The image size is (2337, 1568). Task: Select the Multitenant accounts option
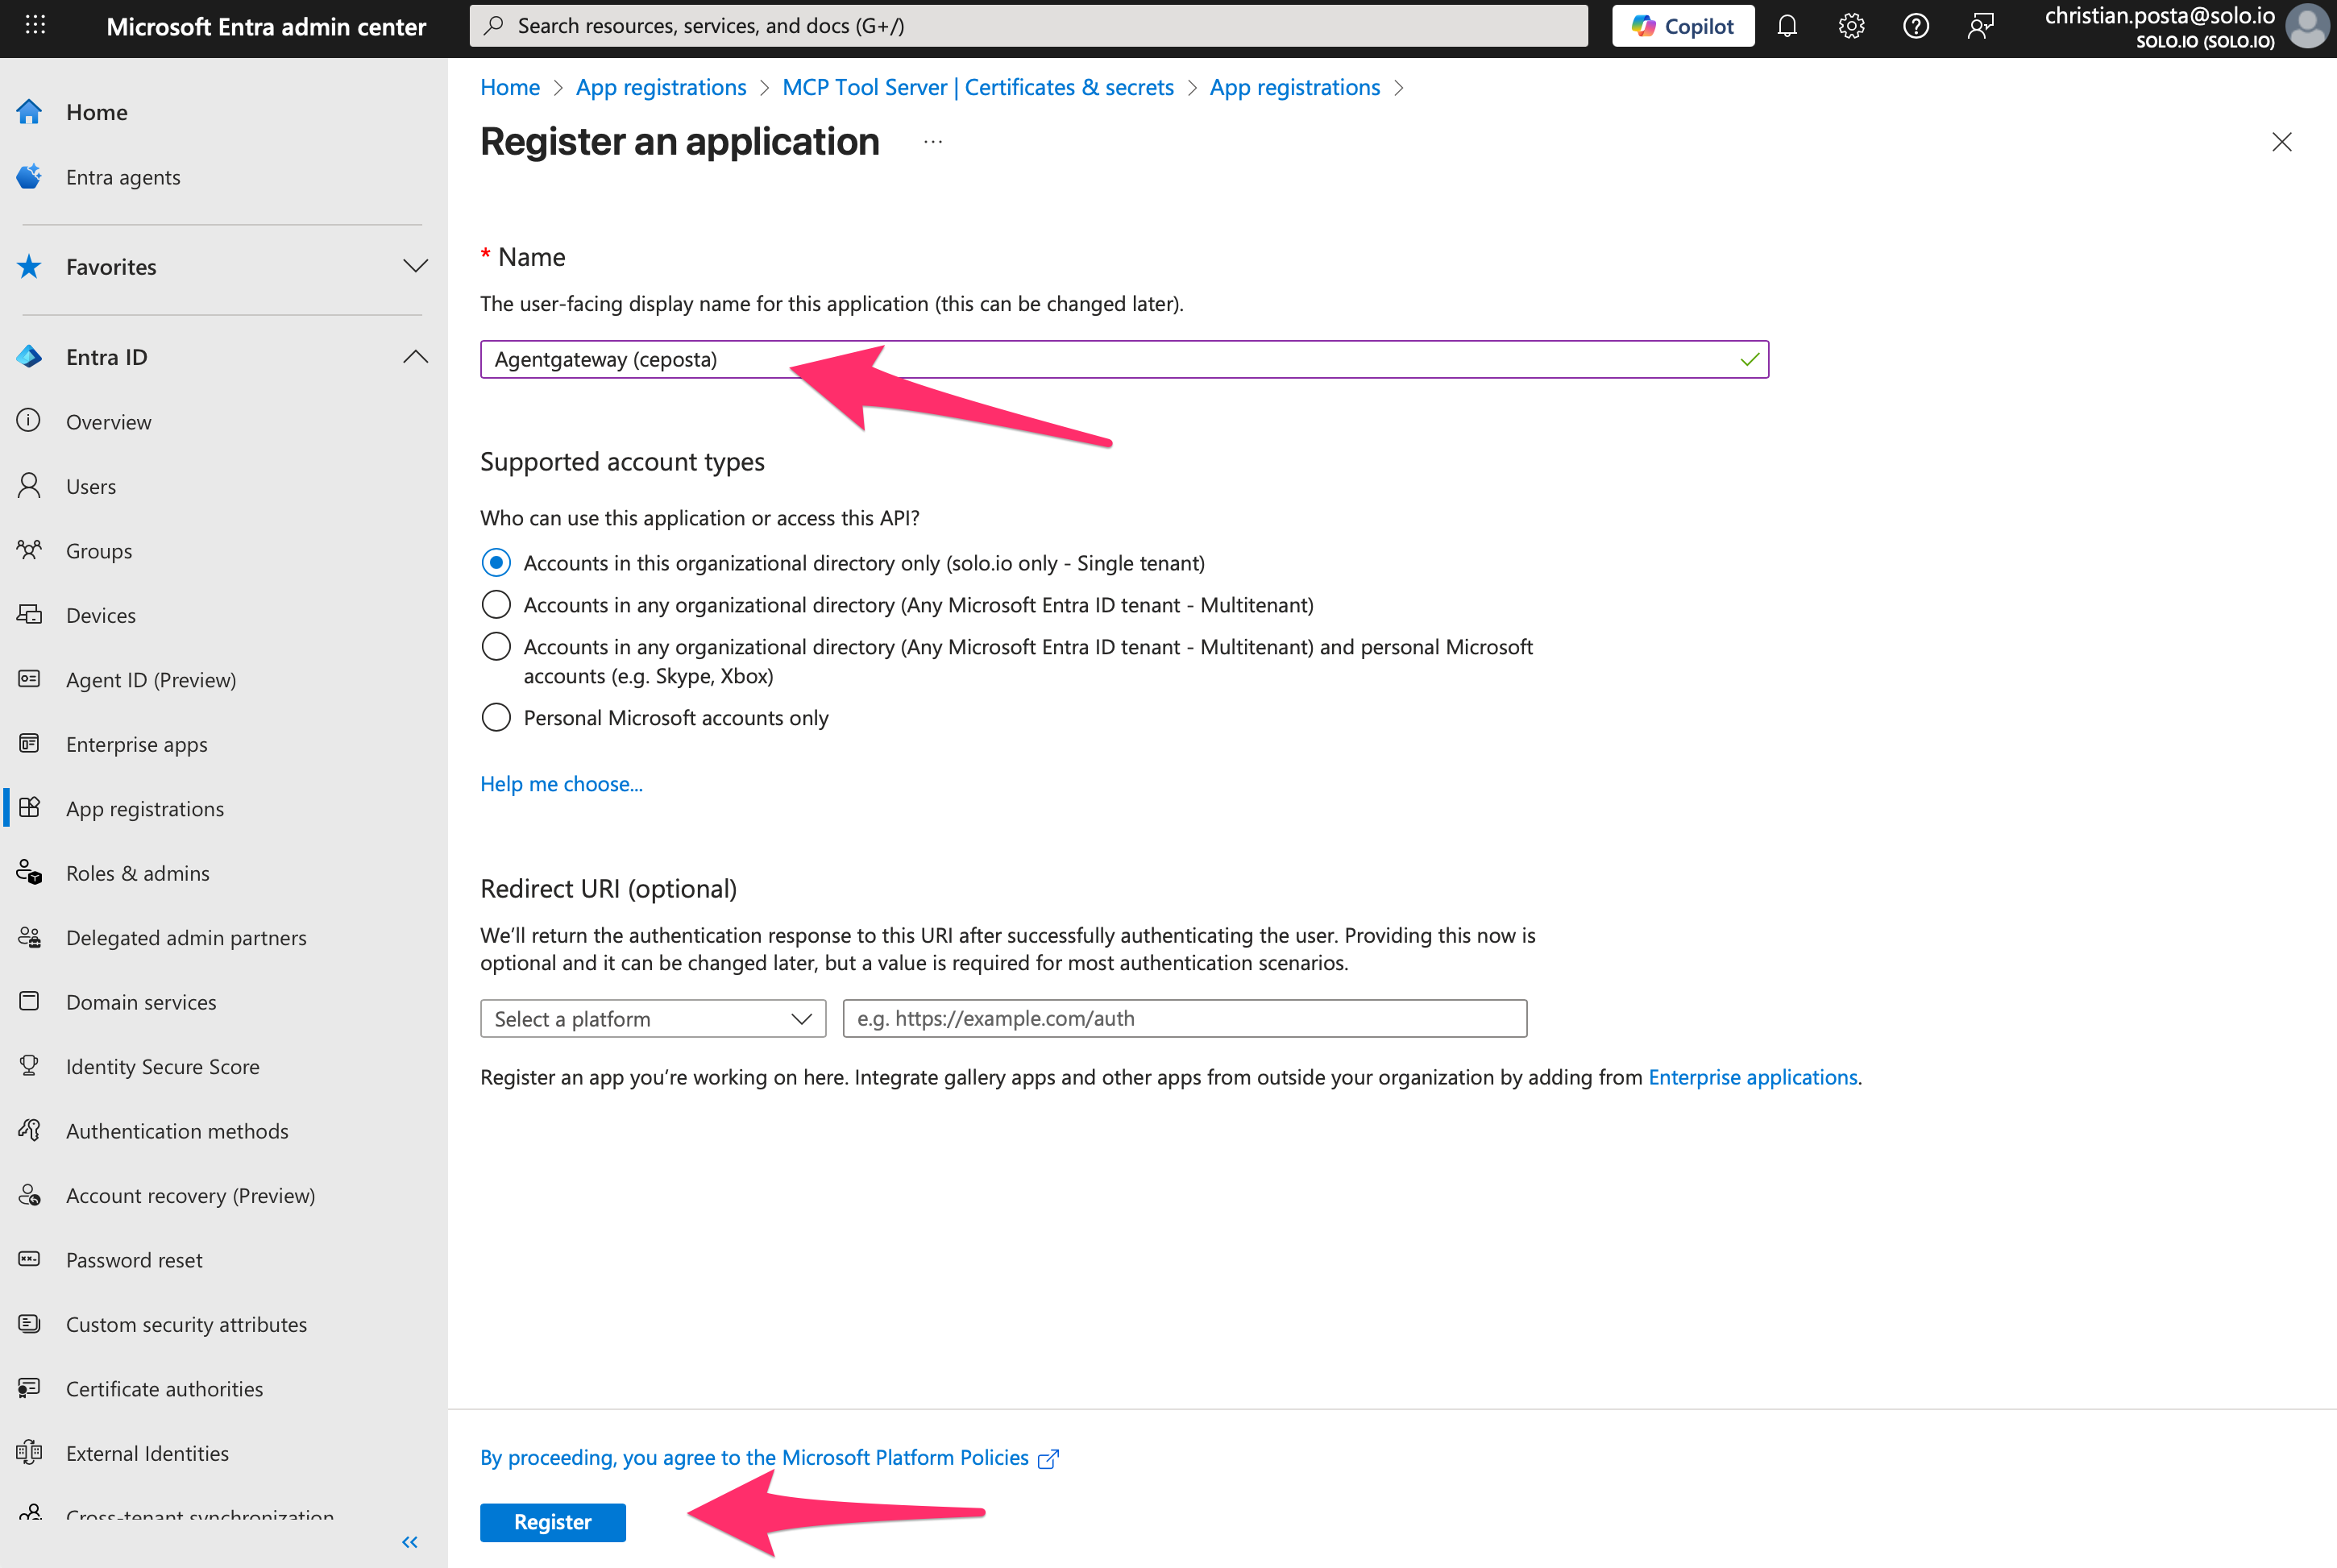pos(496,604)
